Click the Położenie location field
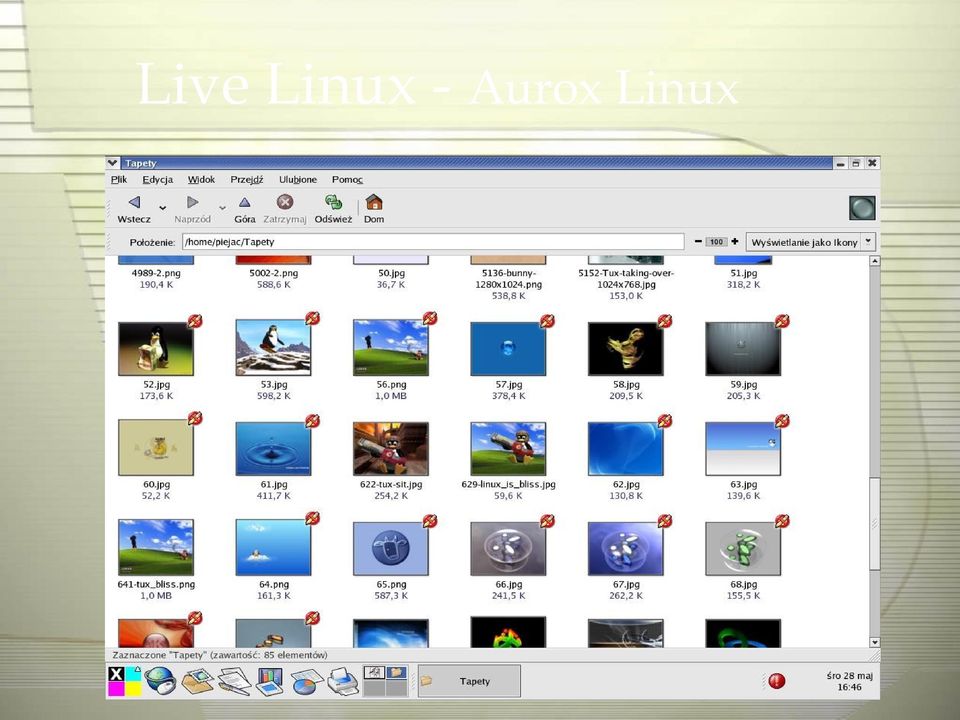Screen dimensions: 960x720 point(433,242)
